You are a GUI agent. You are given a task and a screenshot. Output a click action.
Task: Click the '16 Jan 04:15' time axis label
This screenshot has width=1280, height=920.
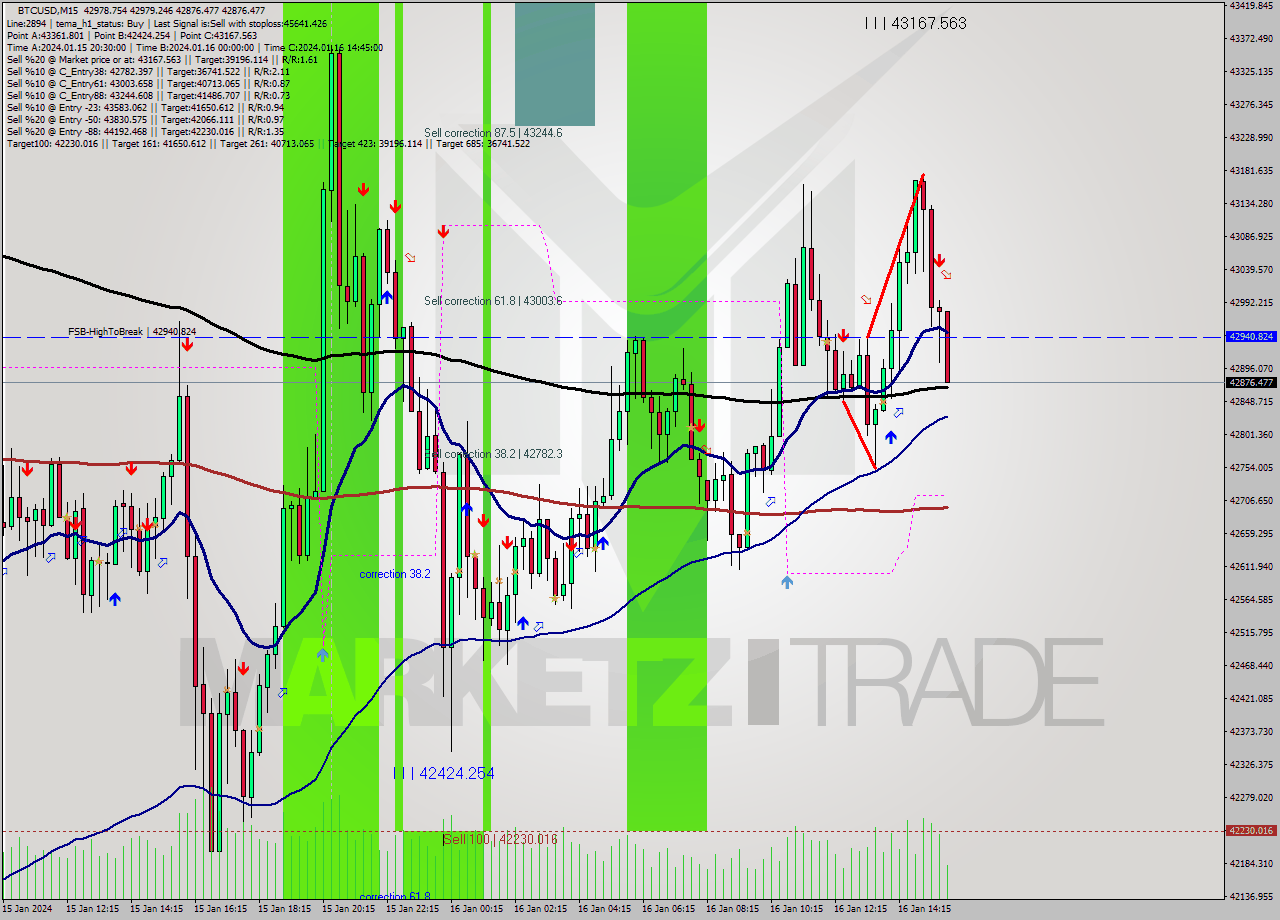604,909
